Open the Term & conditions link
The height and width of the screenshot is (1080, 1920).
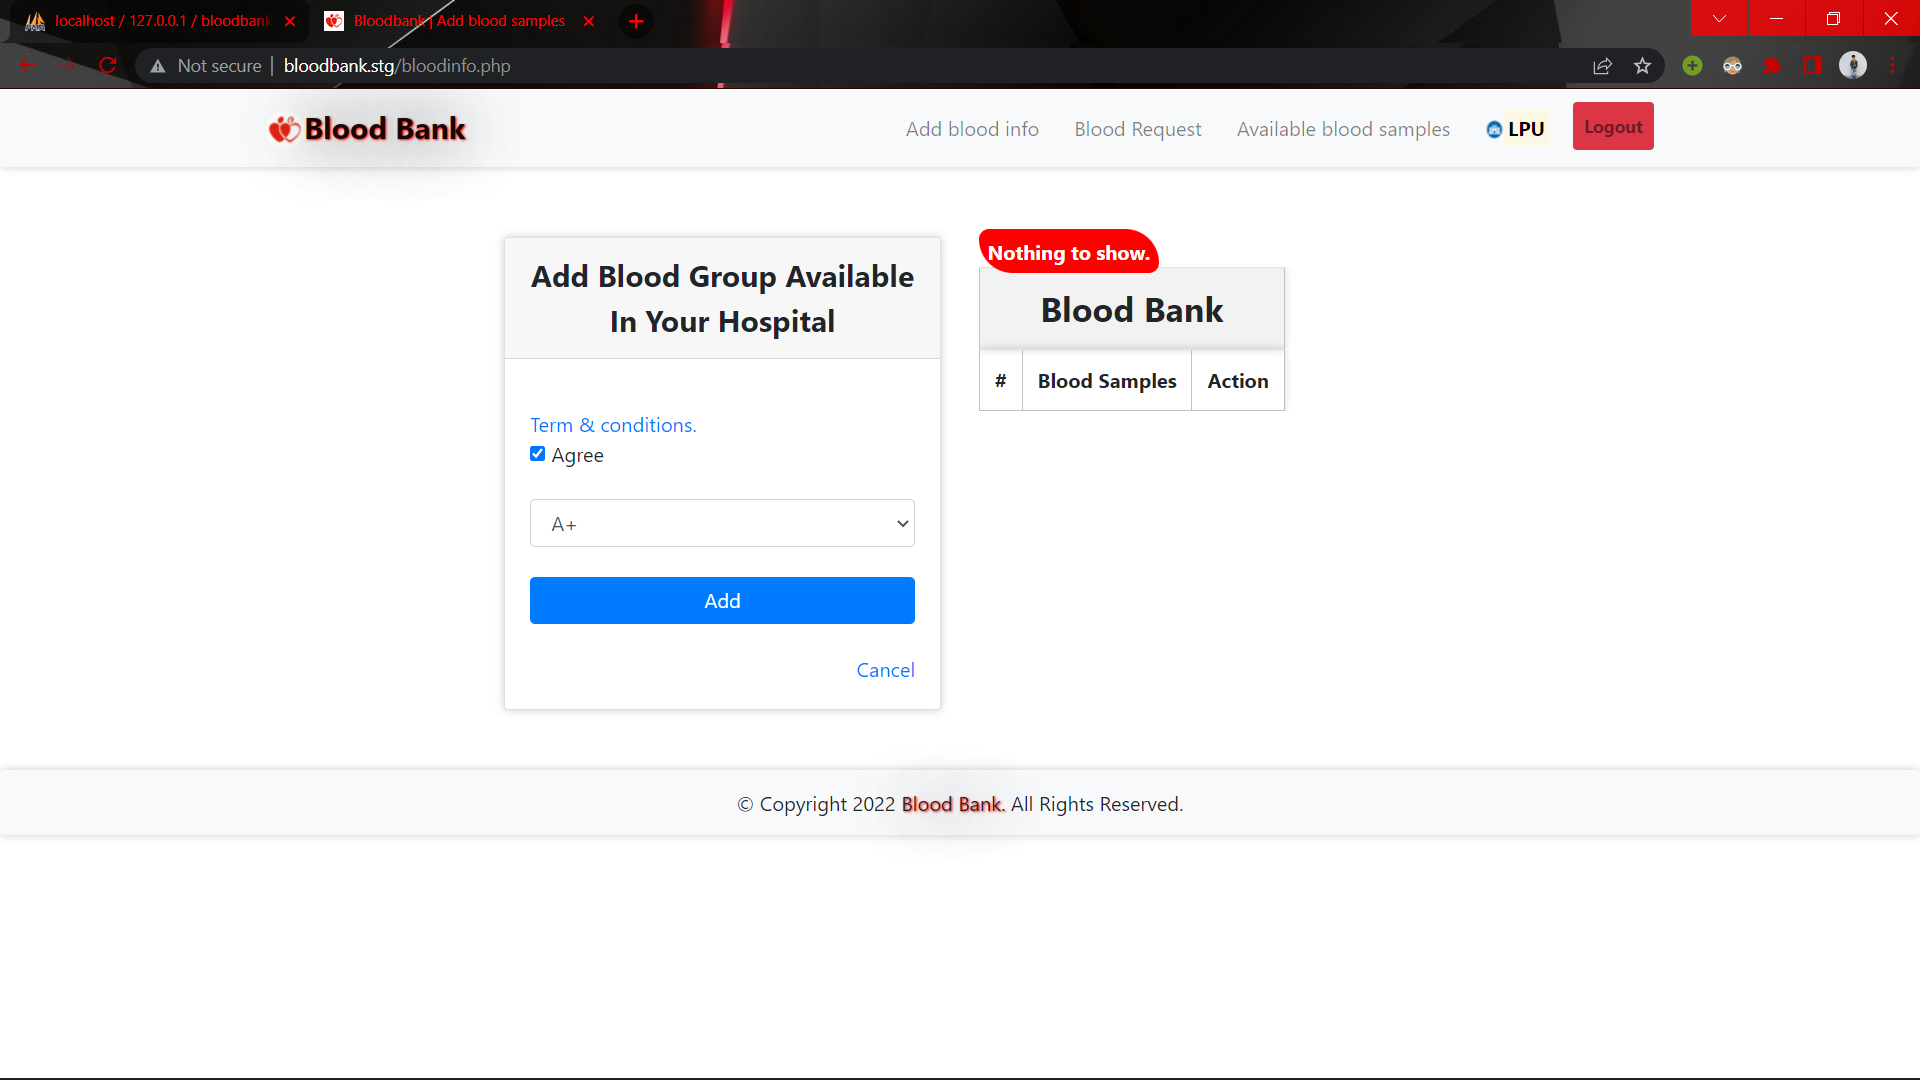click(613, 425)
